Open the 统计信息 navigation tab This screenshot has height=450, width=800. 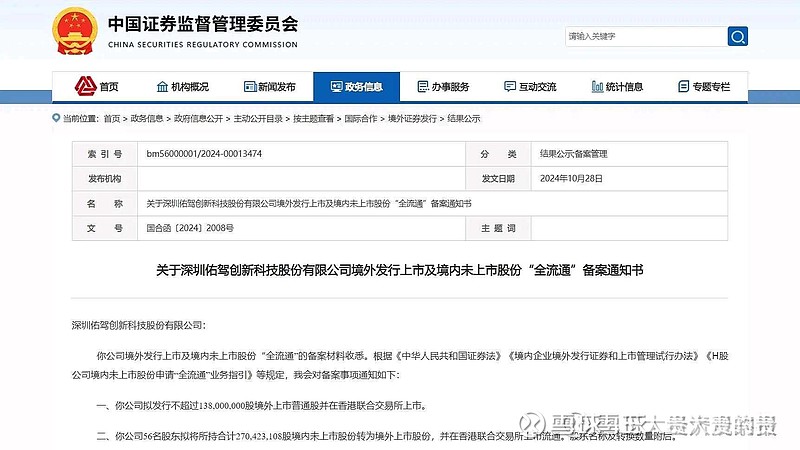617,87
